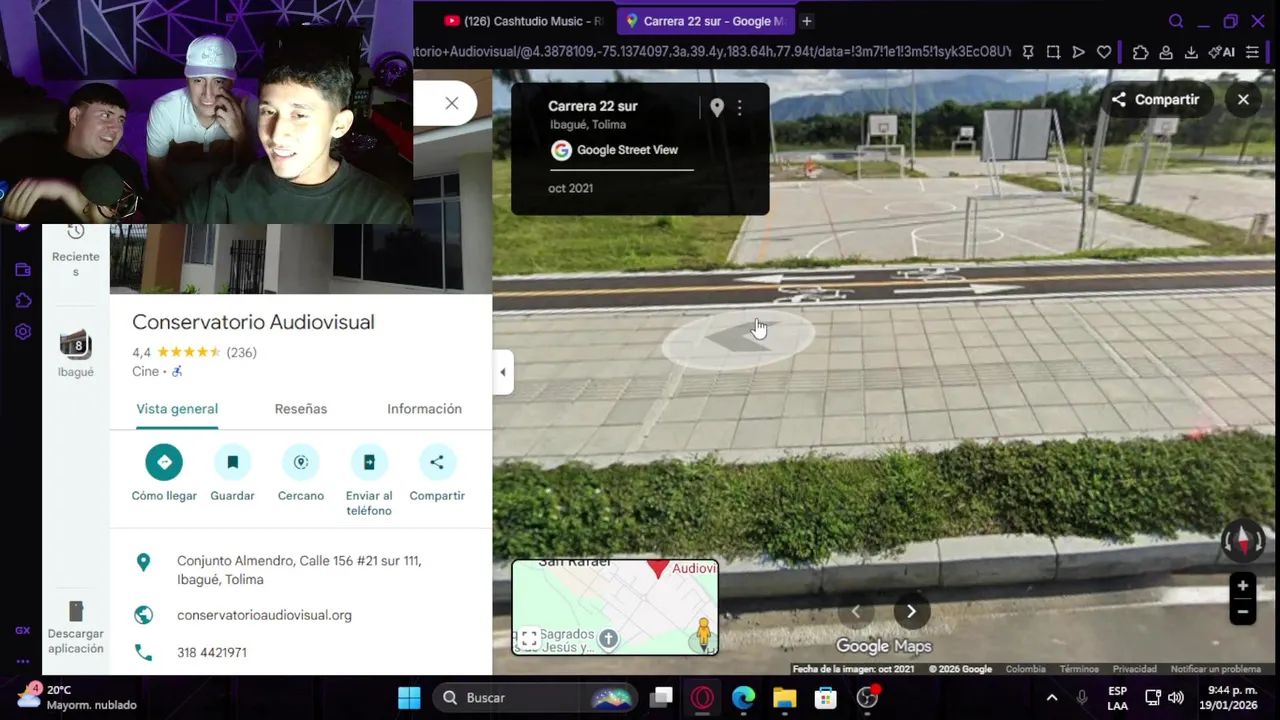This screenshot has width=1280, height=720.
Task: Click the Compartir button on Street View
Action: (1155, 99)
